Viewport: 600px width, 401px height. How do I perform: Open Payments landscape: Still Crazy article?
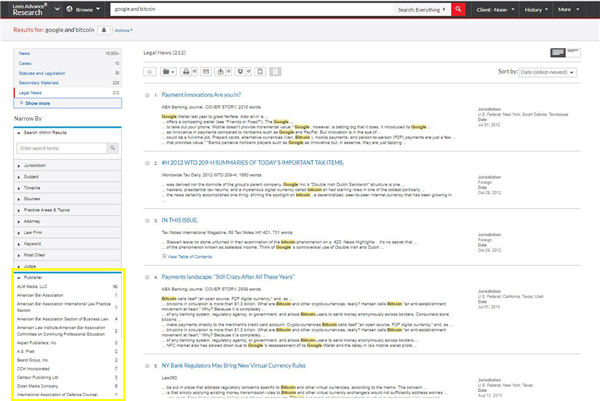pyautogui.click(x=228, y=277)
